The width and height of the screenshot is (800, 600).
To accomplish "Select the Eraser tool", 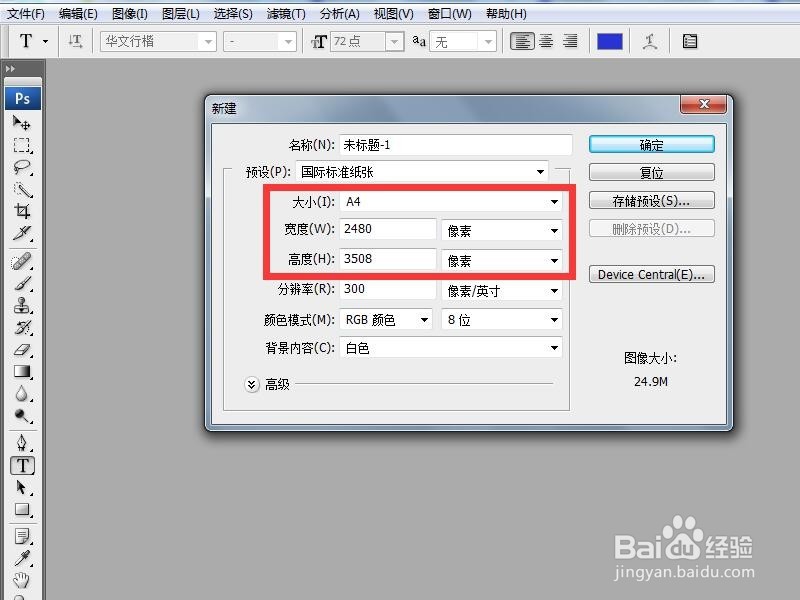I will [x=22, y=347].
